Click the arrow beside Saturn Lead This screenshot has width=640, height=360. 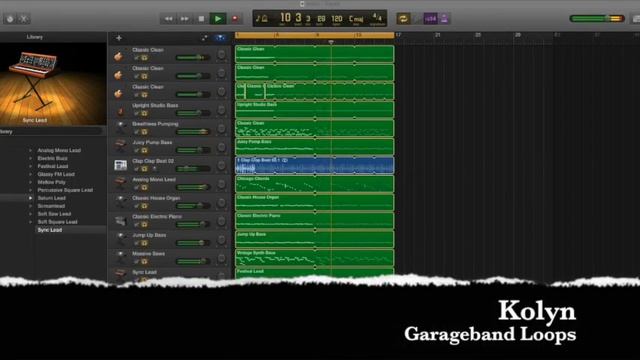30,198
